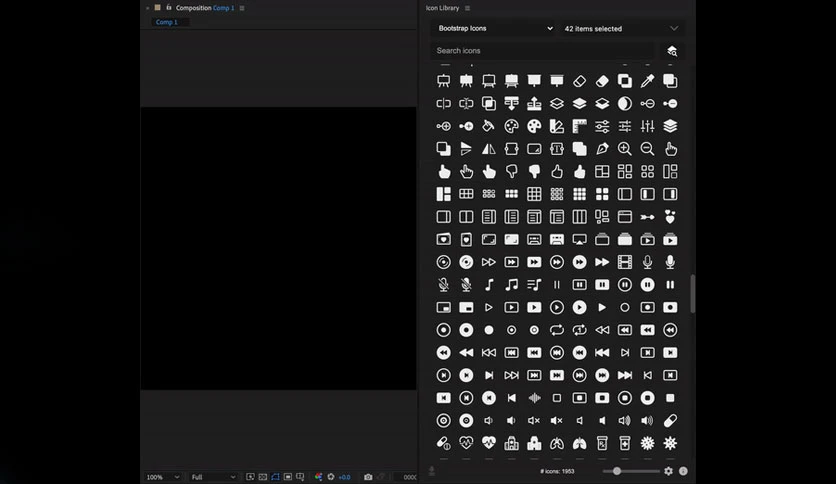Select the arrow-through-heart icon
836x484 pixels.
click(647, 217)
